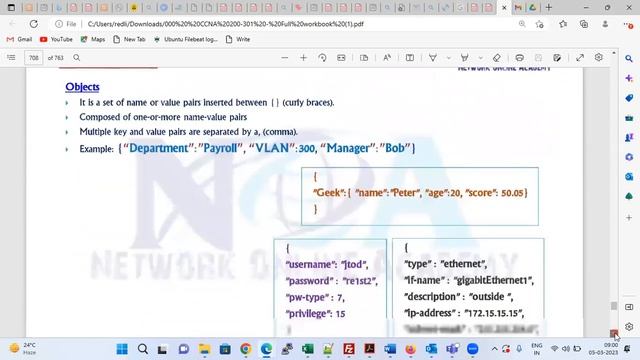The height and width of the screenshot is (360, 640).
Task: Open FileZilla from taskbar
Action: point(349,349)
